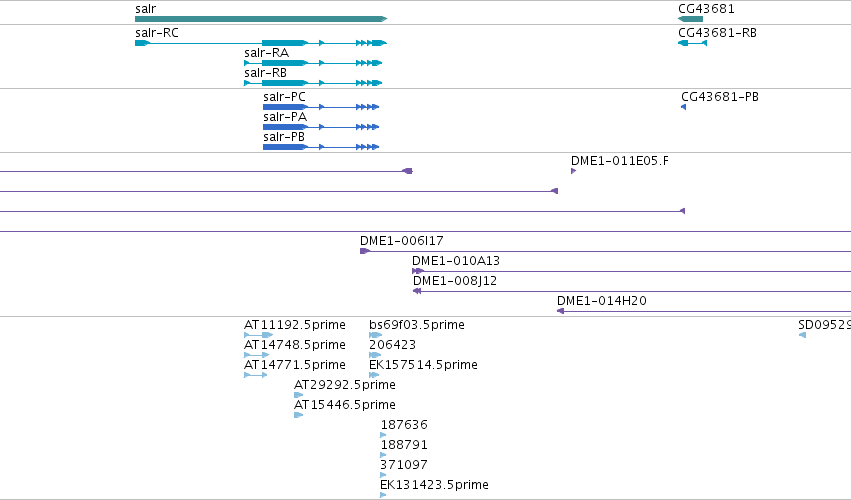Select the DME1-006I17 feature start glyph
This screenshot has width=851, height=500.
(365, 251)
